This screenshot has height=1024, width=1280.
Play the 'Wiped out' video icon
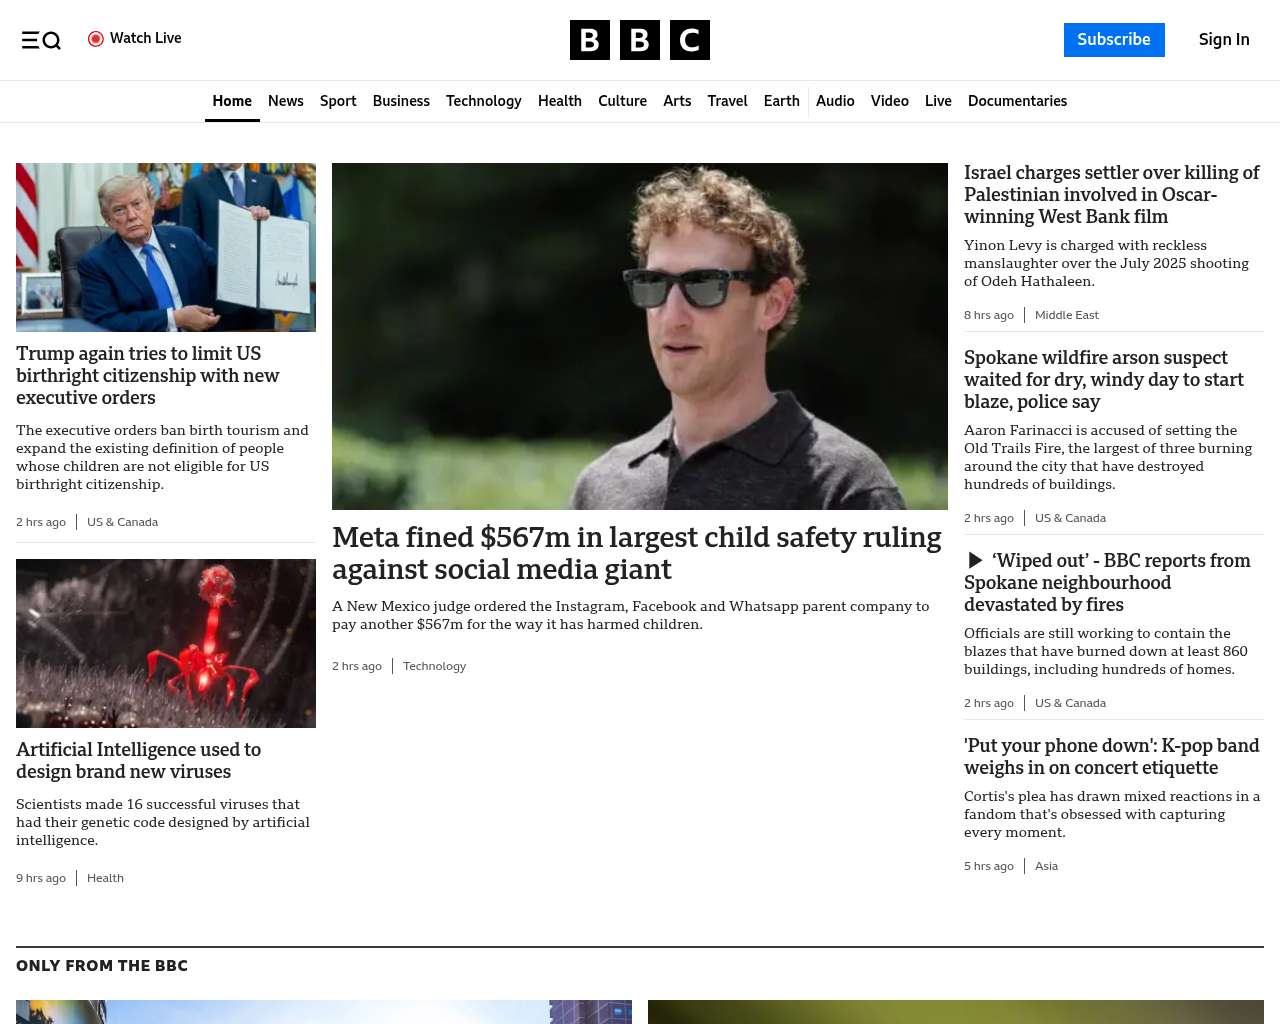pos(975,561)
